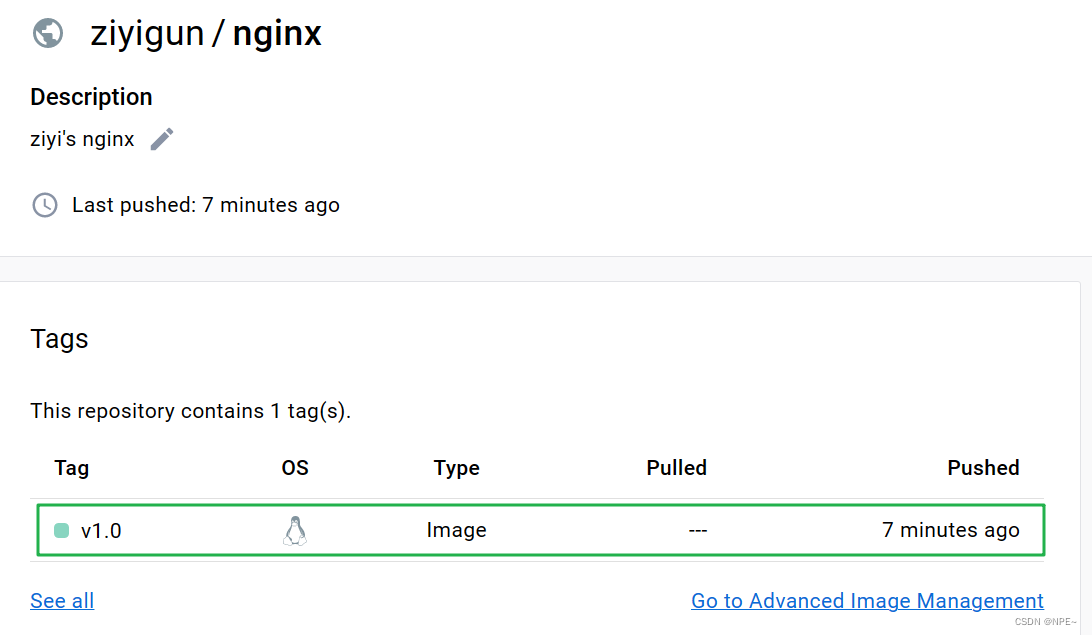Click the Pulled column header
The image size is (1092, 635).
[676, 468]
